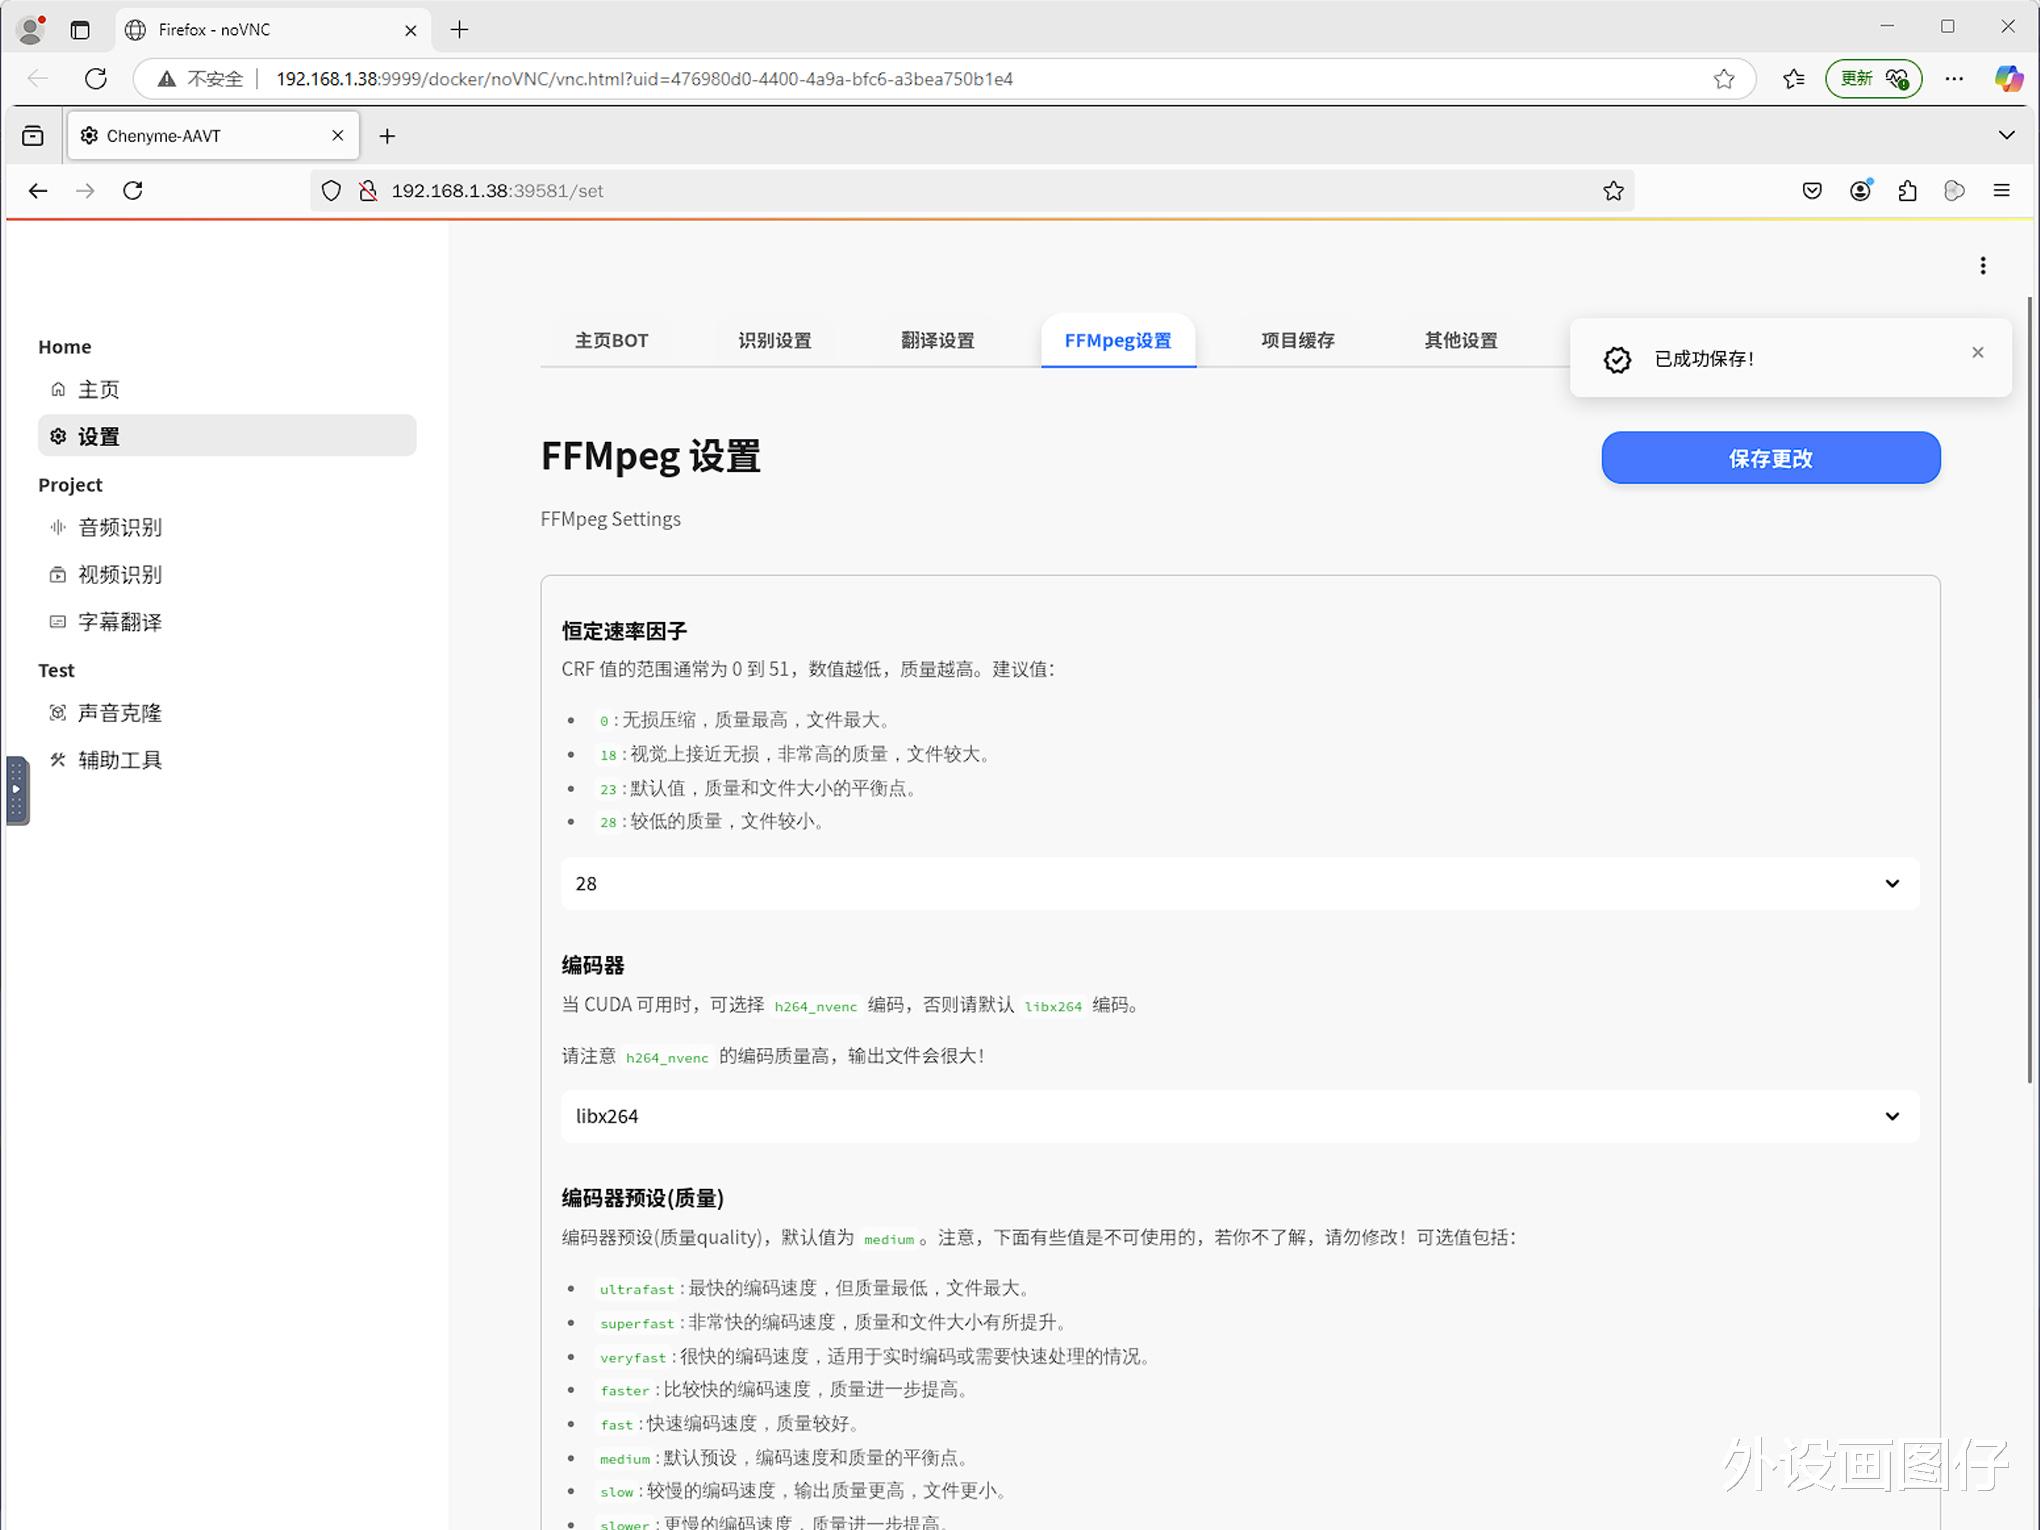Click the 保存更改 button
The height and width of the screenshot is (1530, 2040).
pos(1770,459)
